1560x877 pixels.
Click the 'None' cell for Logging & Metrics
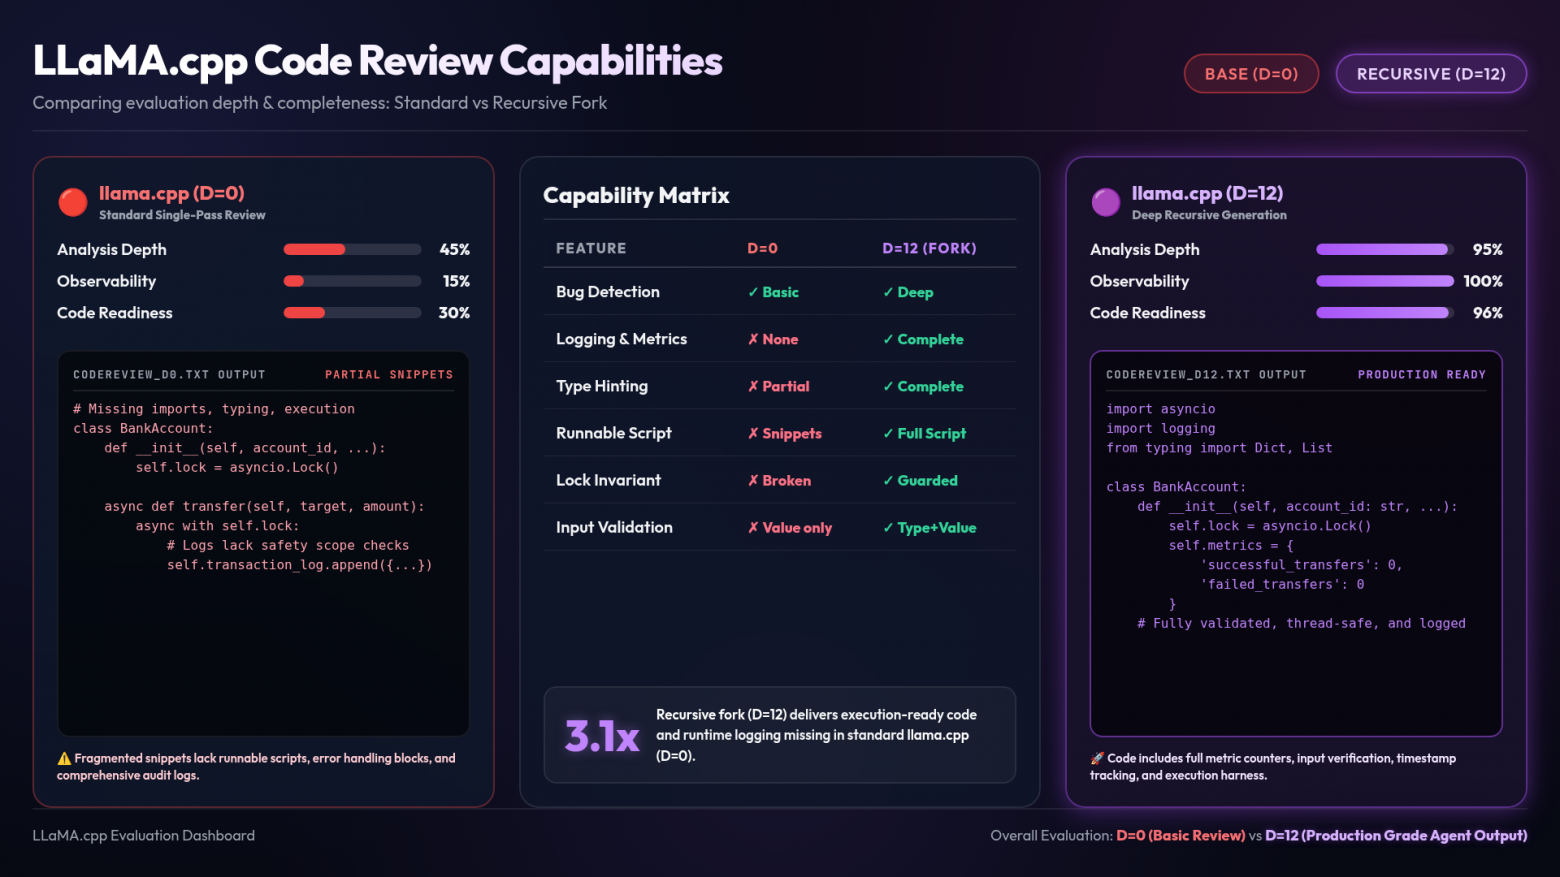coord(773,339)
